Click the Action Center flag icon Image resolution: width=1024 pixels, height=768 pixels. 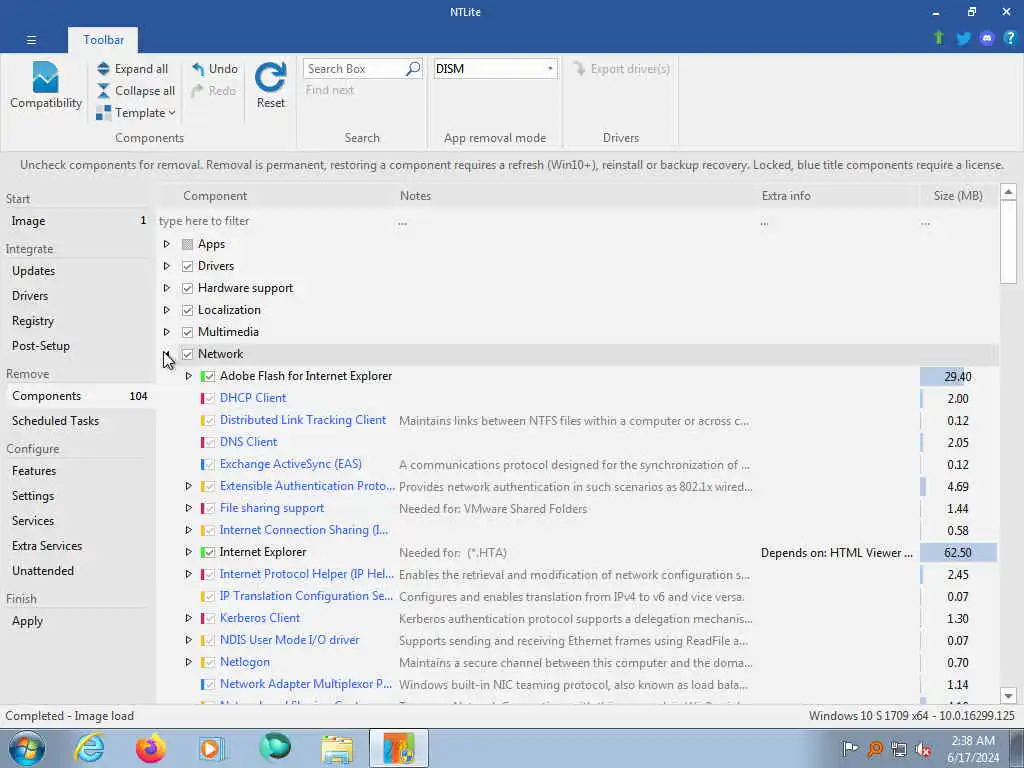[x=850, y=749]
